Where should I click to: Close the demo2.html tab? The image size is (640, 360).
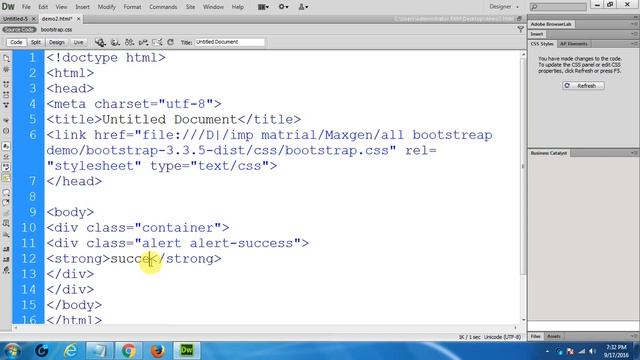pyautogui.click(x=78, y=19)
